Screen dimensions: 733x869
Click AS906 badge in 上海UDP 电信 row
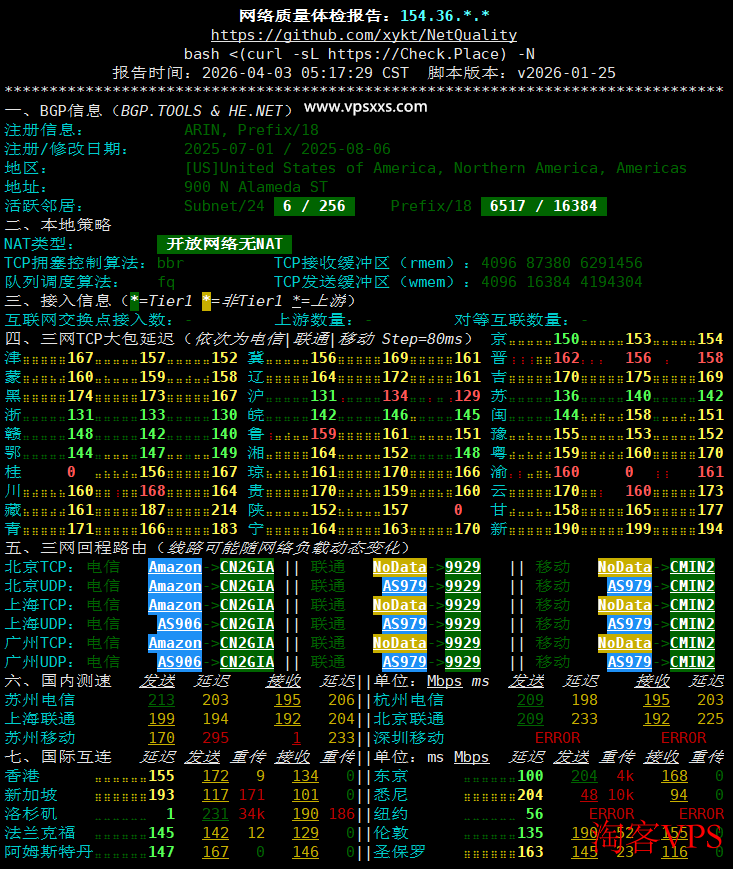(x=179, y=624)
